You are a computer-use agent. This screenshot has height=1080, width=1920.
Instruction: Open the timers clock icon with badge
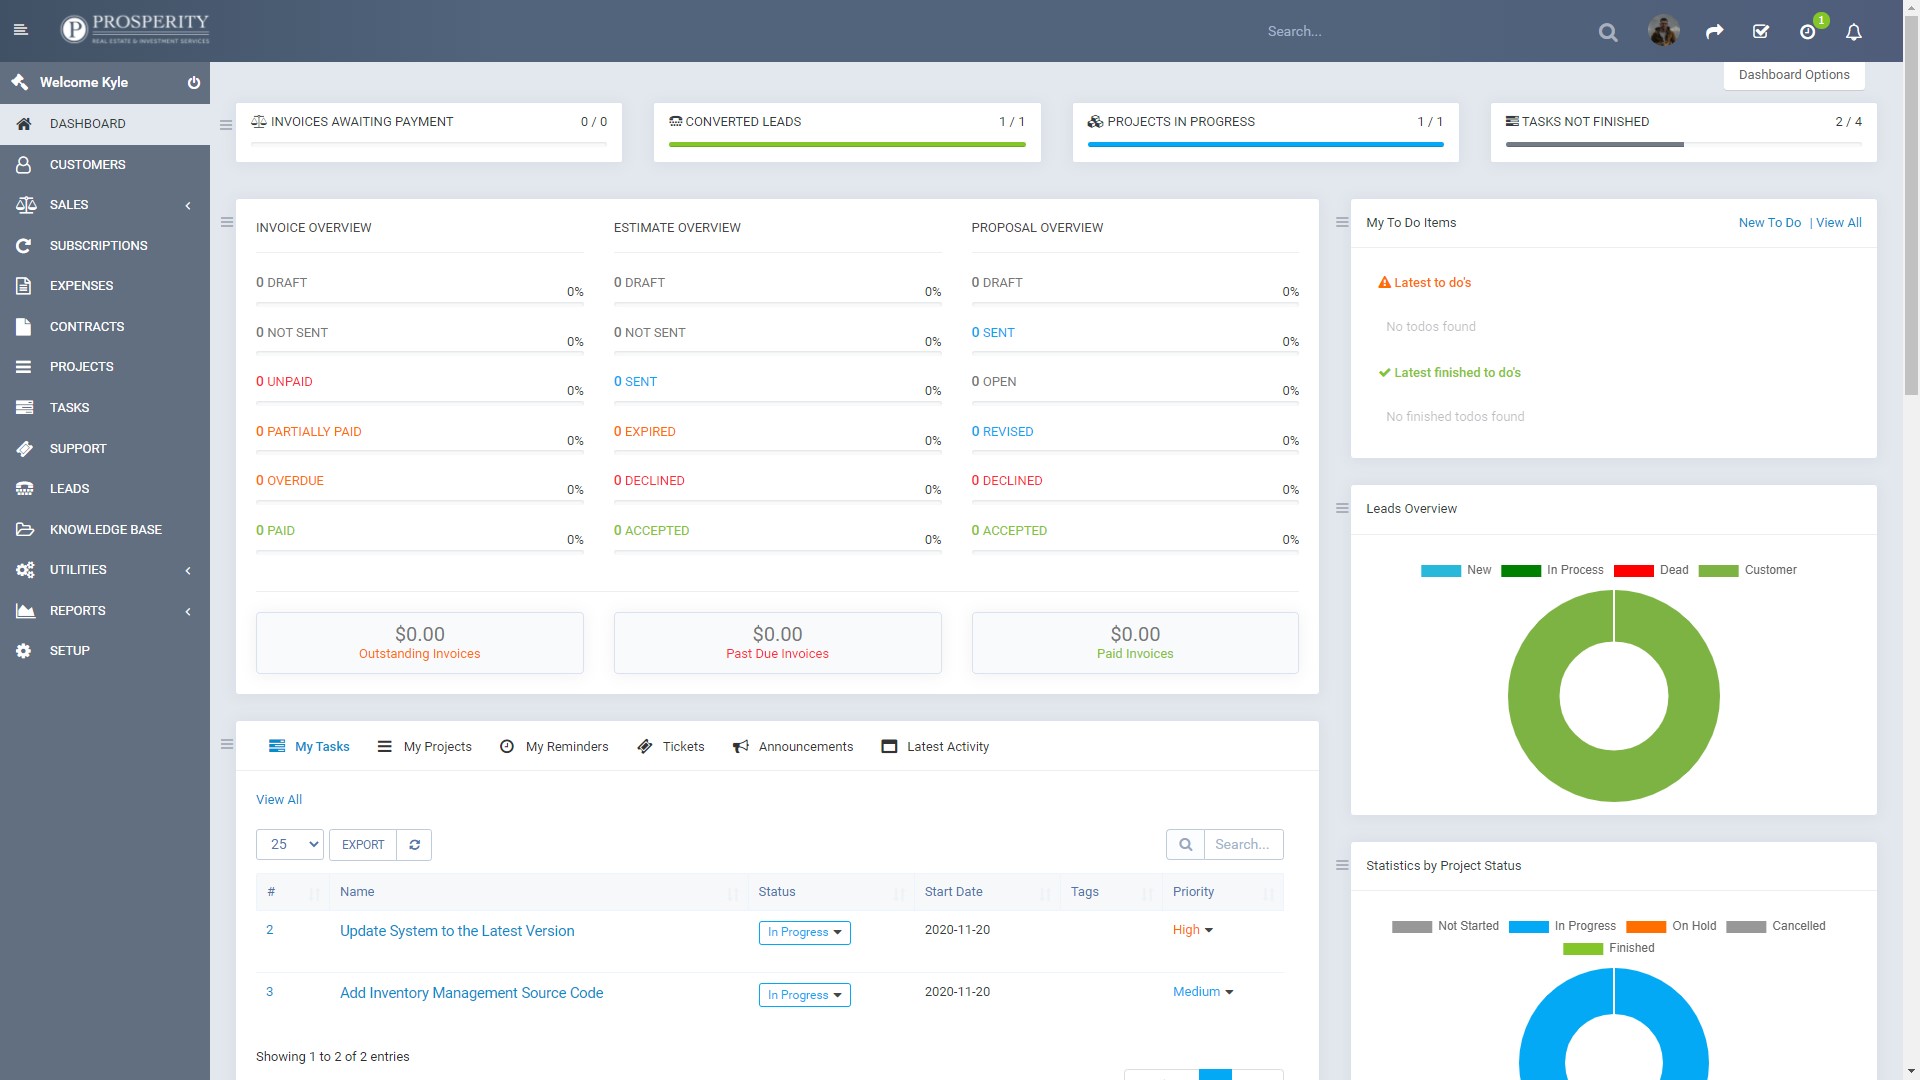(1807, 32)
